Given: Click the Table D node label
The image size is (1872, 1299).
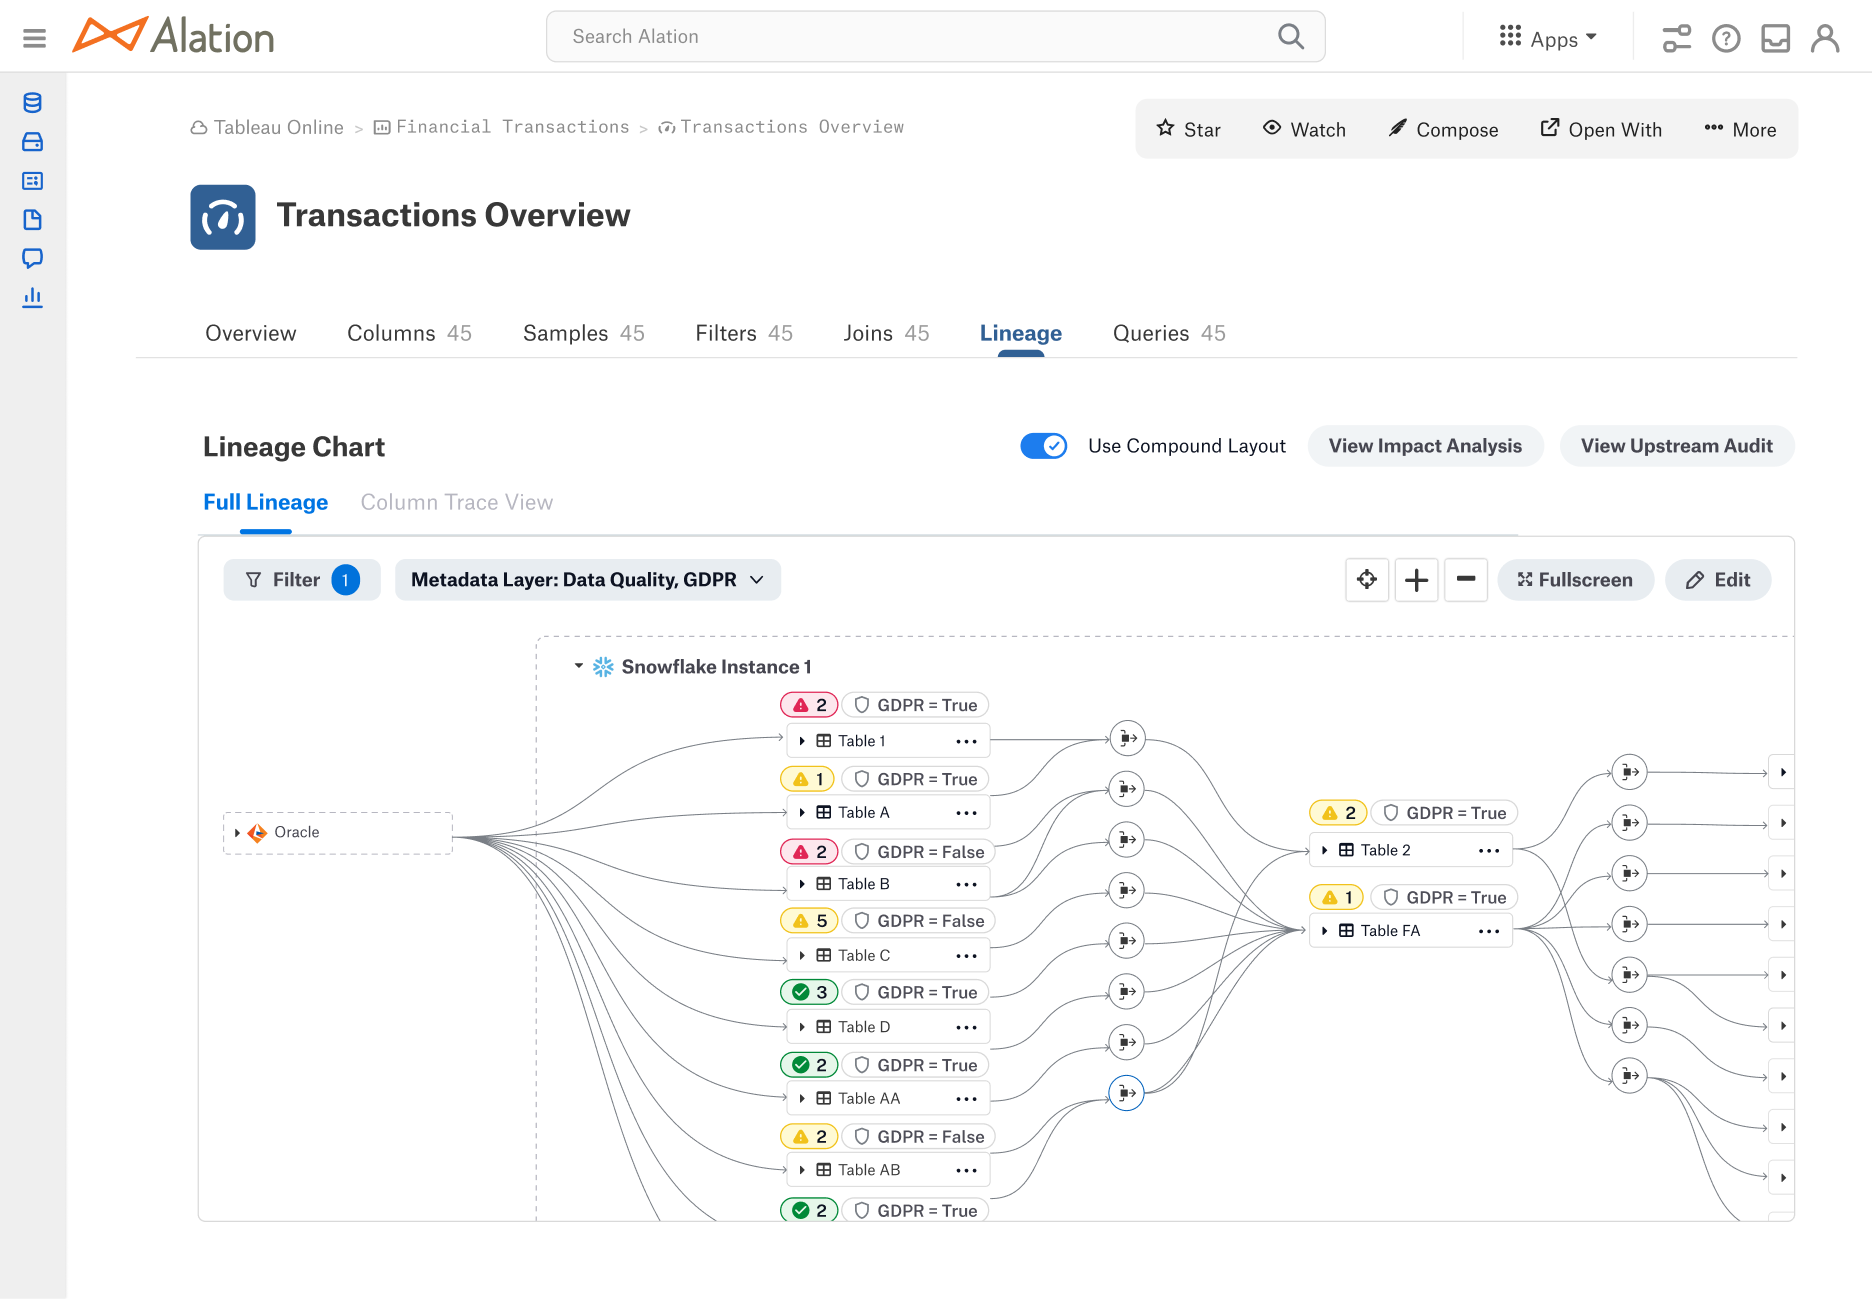Looking at the screenshot, I should 864,1027.
